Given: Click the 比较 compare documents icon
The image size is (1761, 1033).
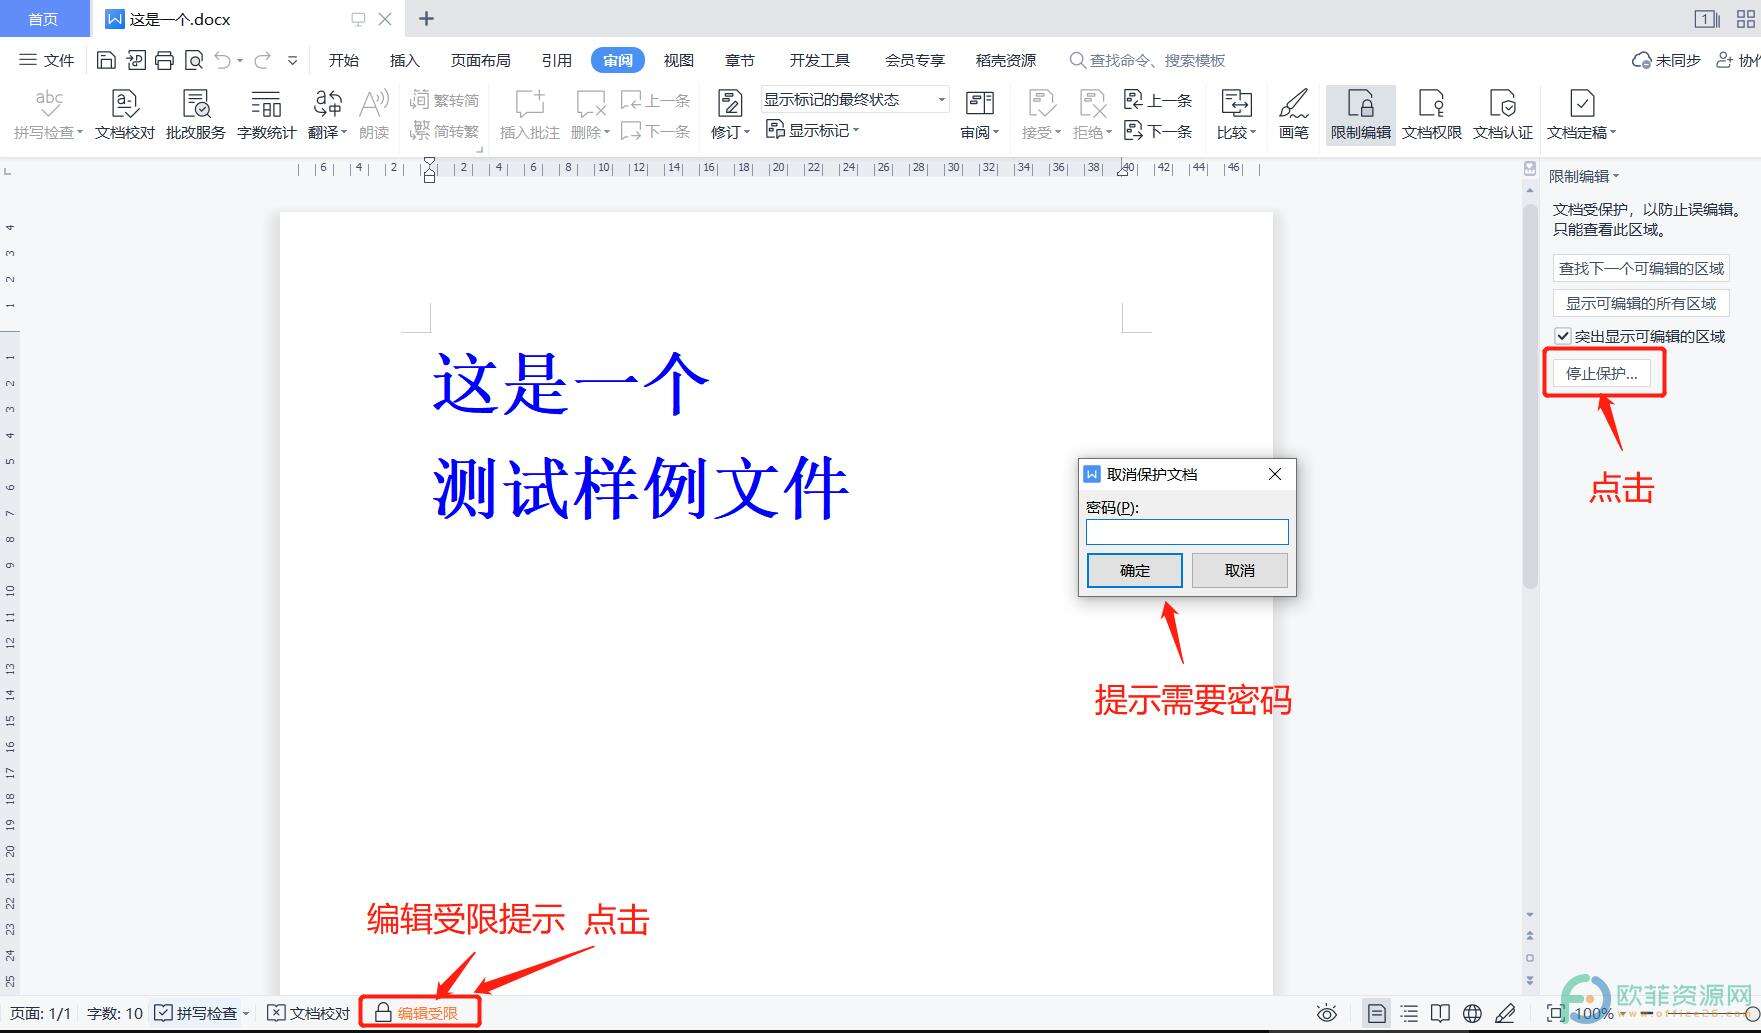Looking at the screenshot, I should point(1236,114).
